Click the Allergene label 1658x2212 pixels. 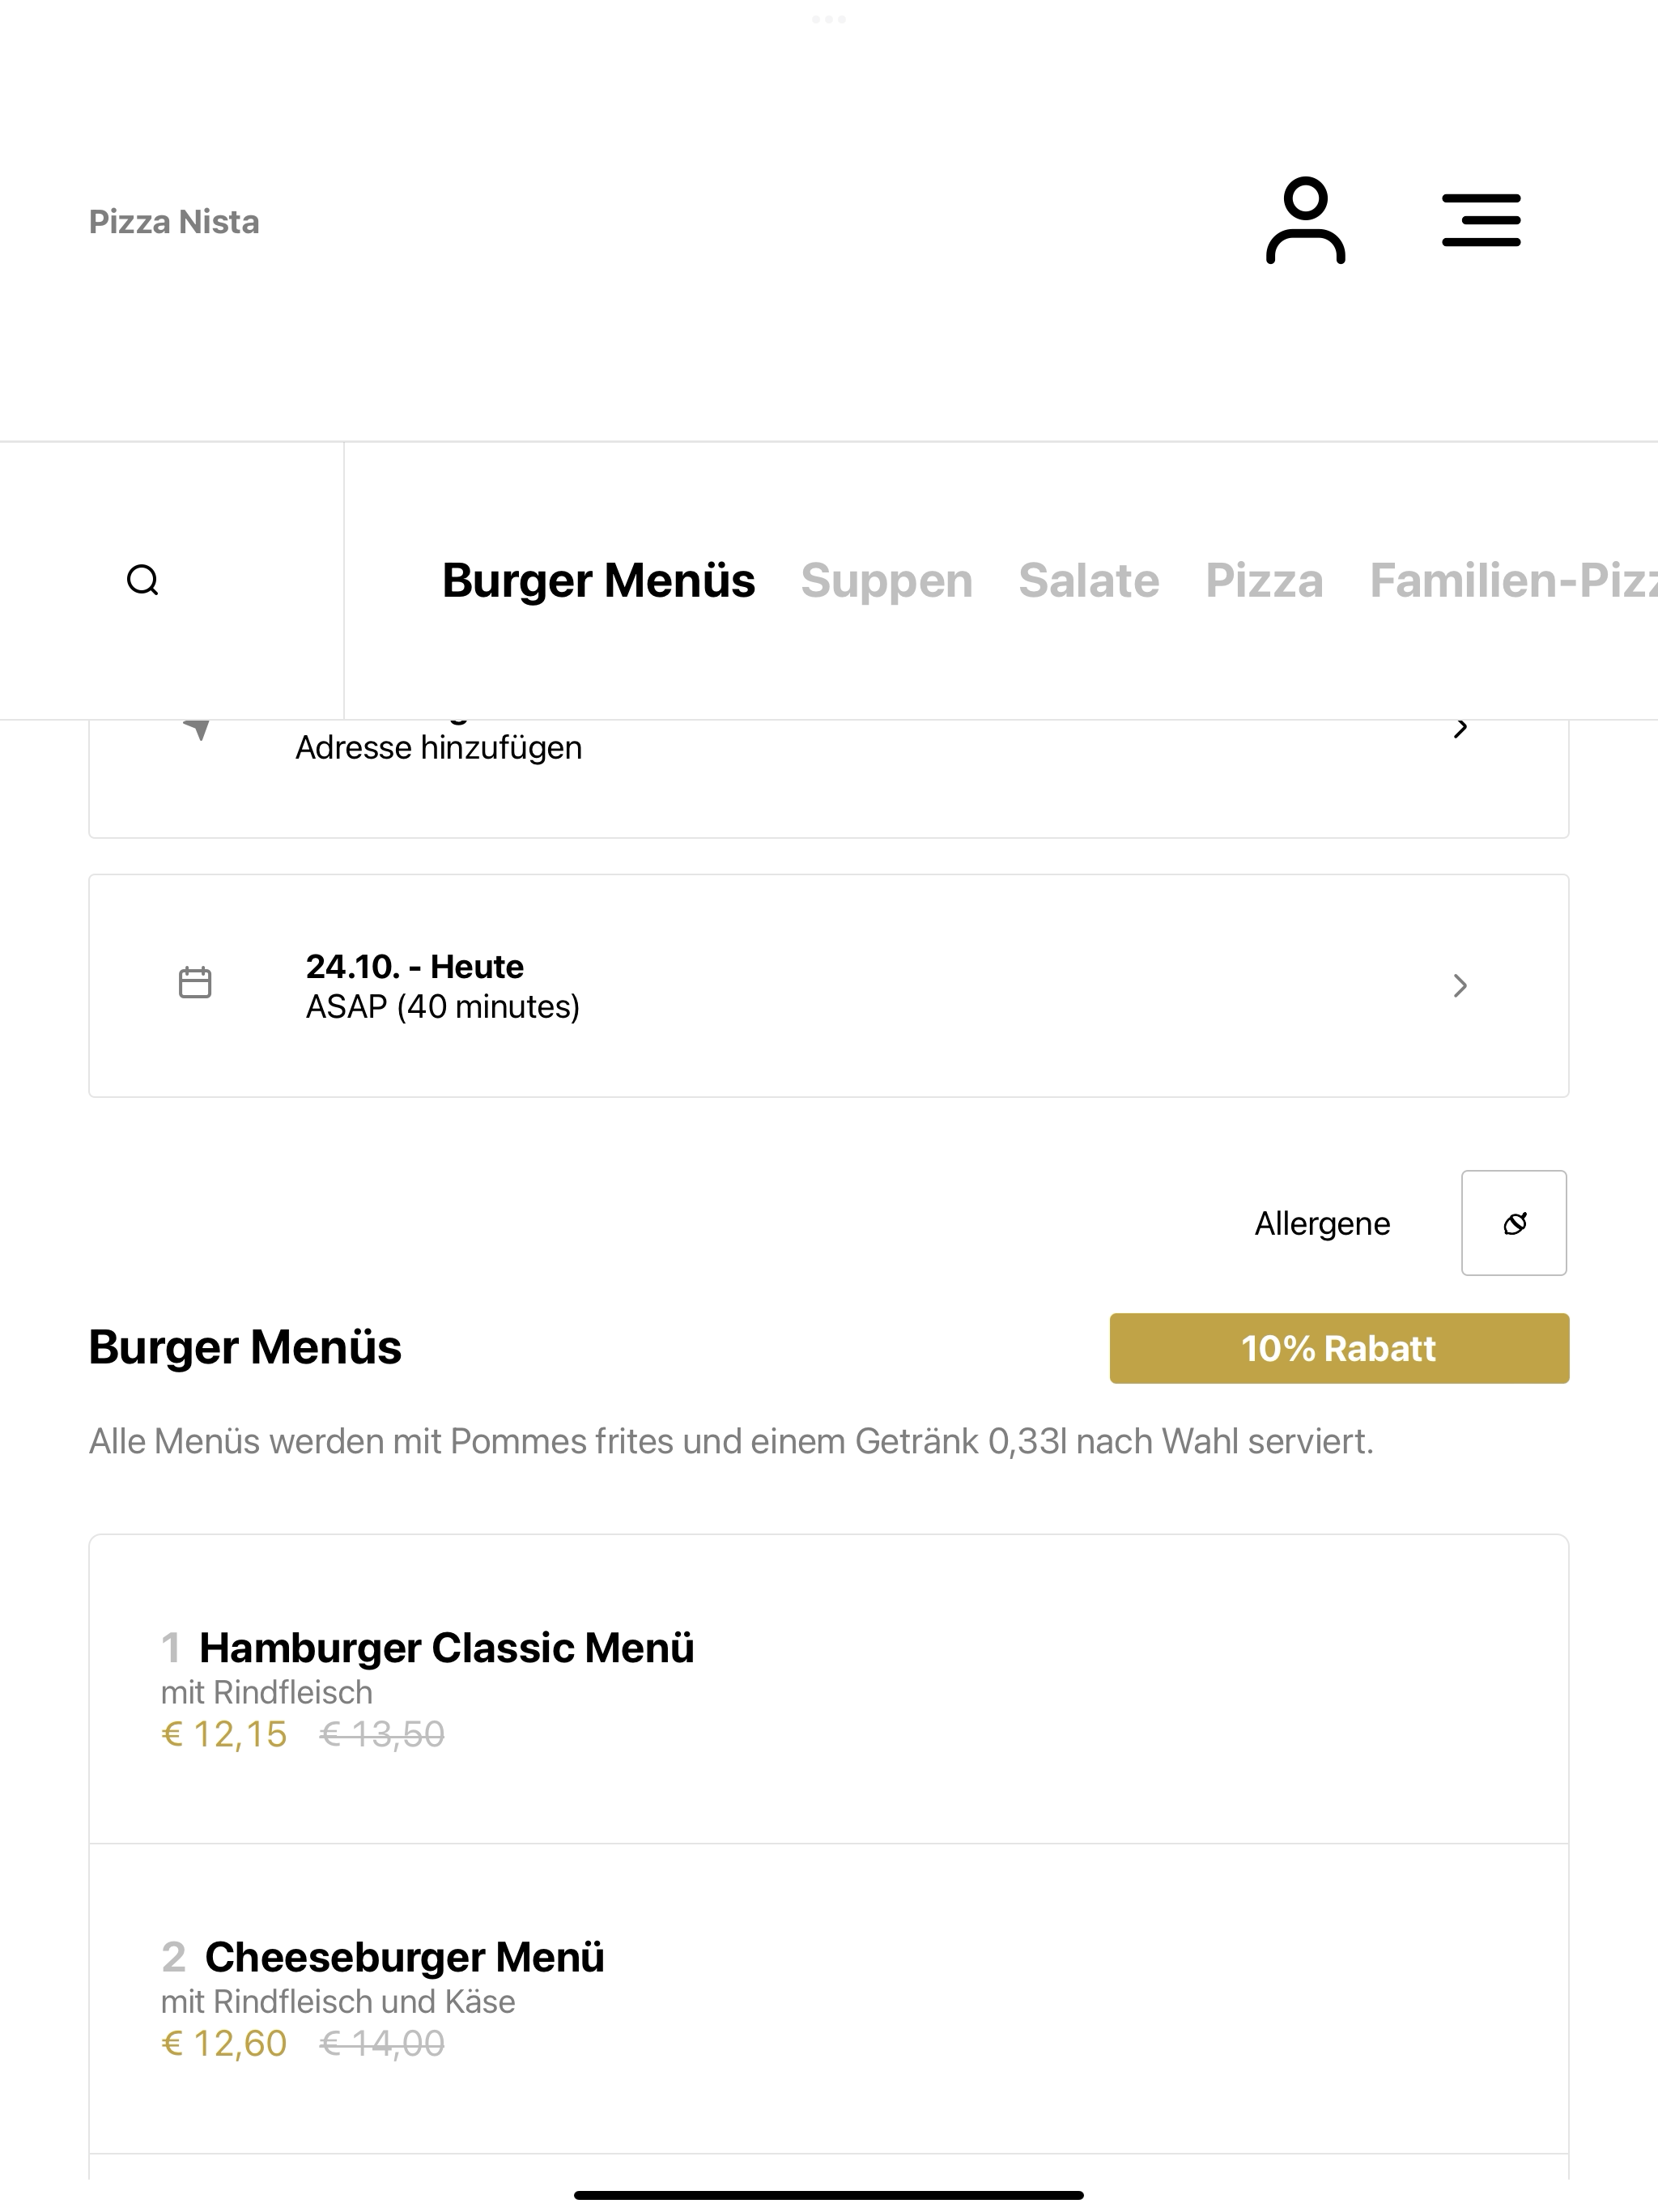pos(1322,1223)
